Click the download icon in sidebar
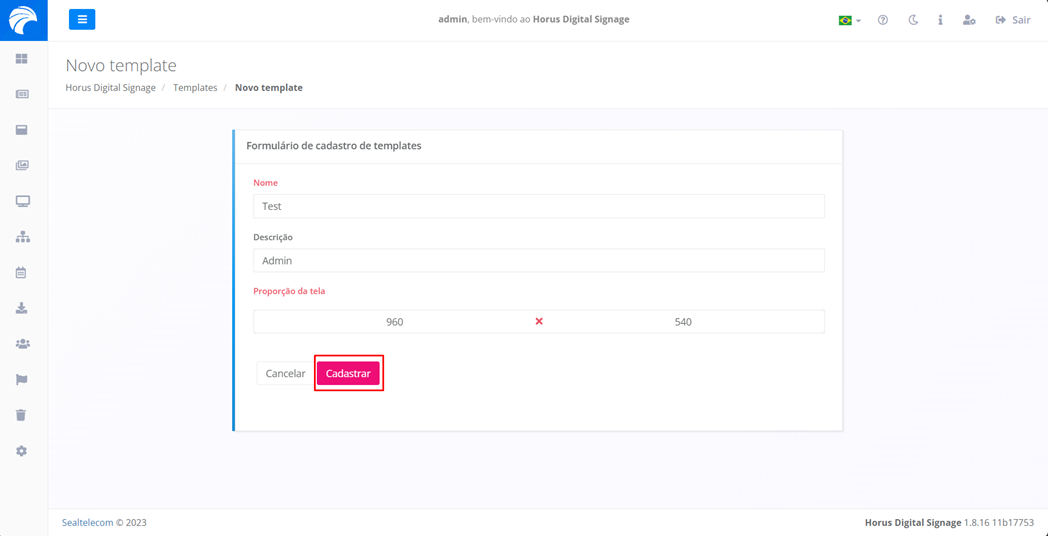The height and width of the screenshot is (536, 1048). [22, 308]
